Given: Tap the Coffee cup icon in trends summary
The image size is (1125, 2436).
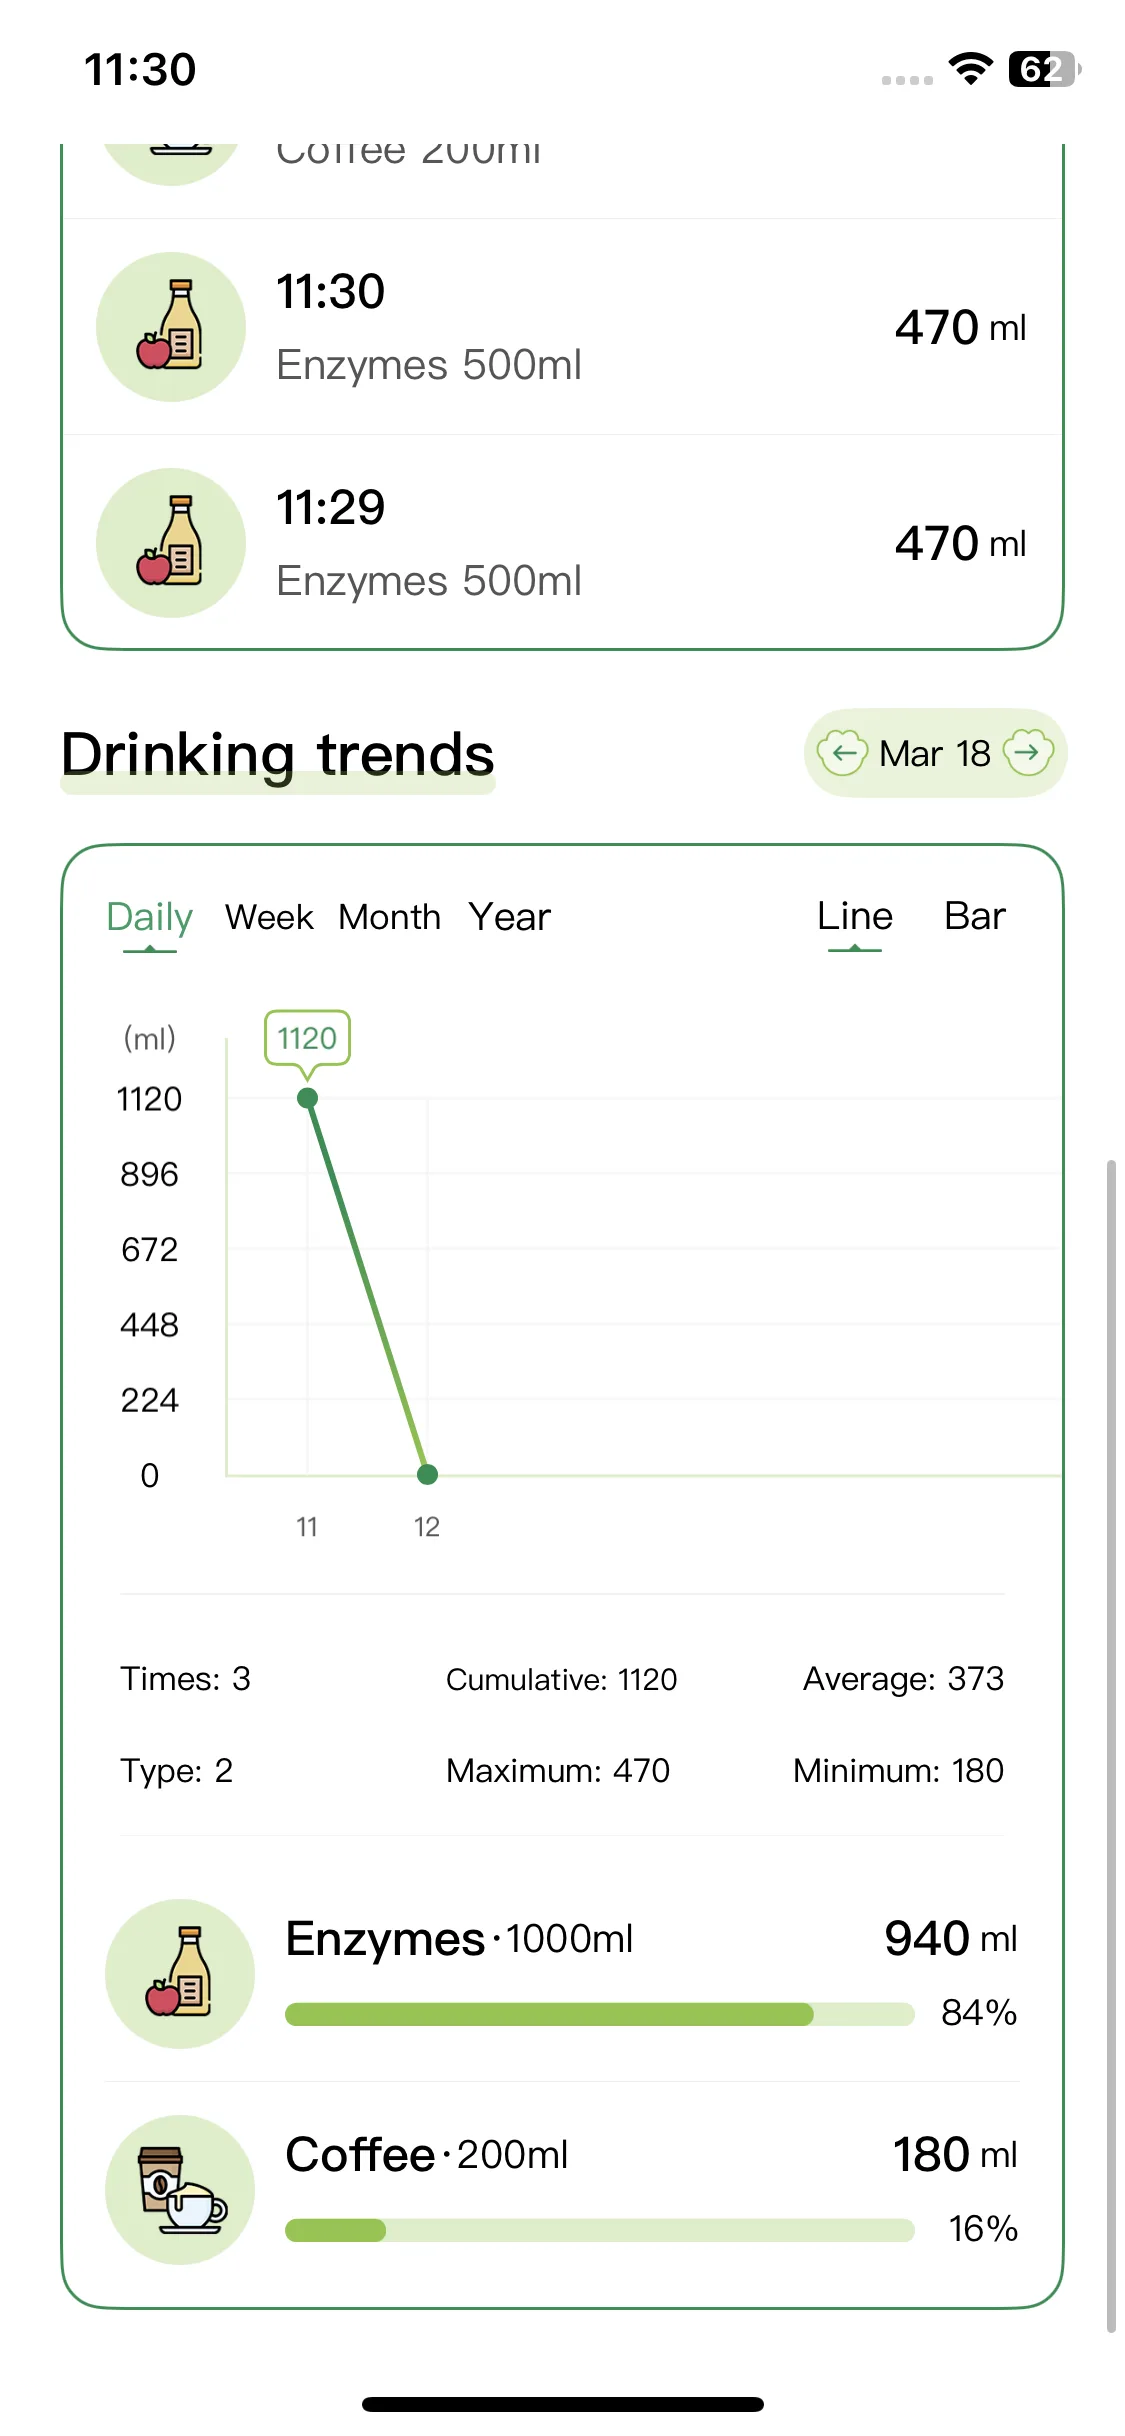Looking at the screenshot, I should click(180, 2189).
